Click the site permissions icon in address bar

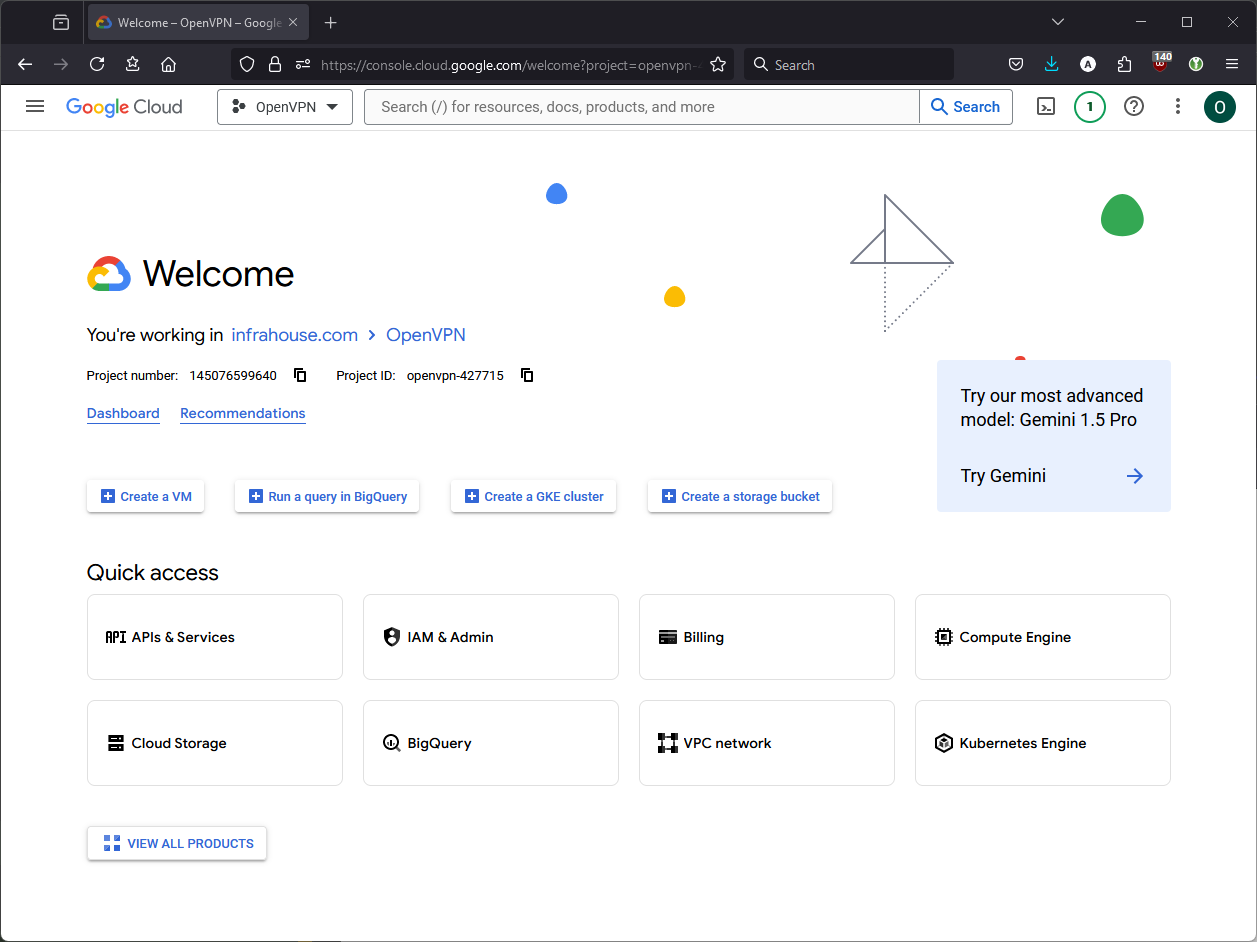pos(303,64)
